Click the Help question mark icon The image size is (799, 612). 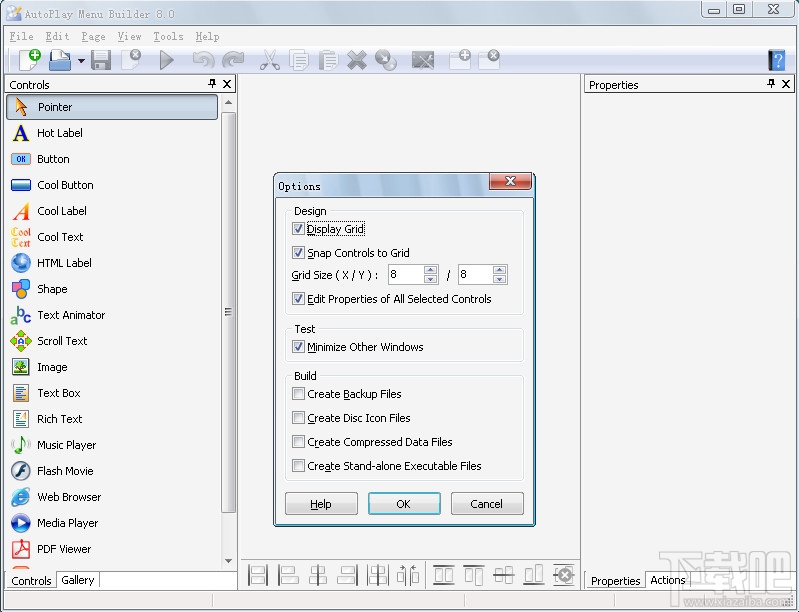[777, 60]
